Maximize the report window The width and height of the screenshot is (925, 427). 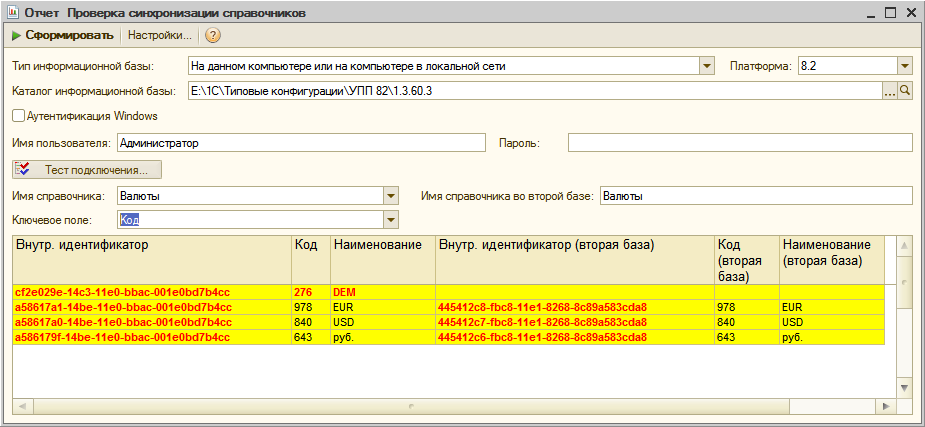[x=891, y=12]
